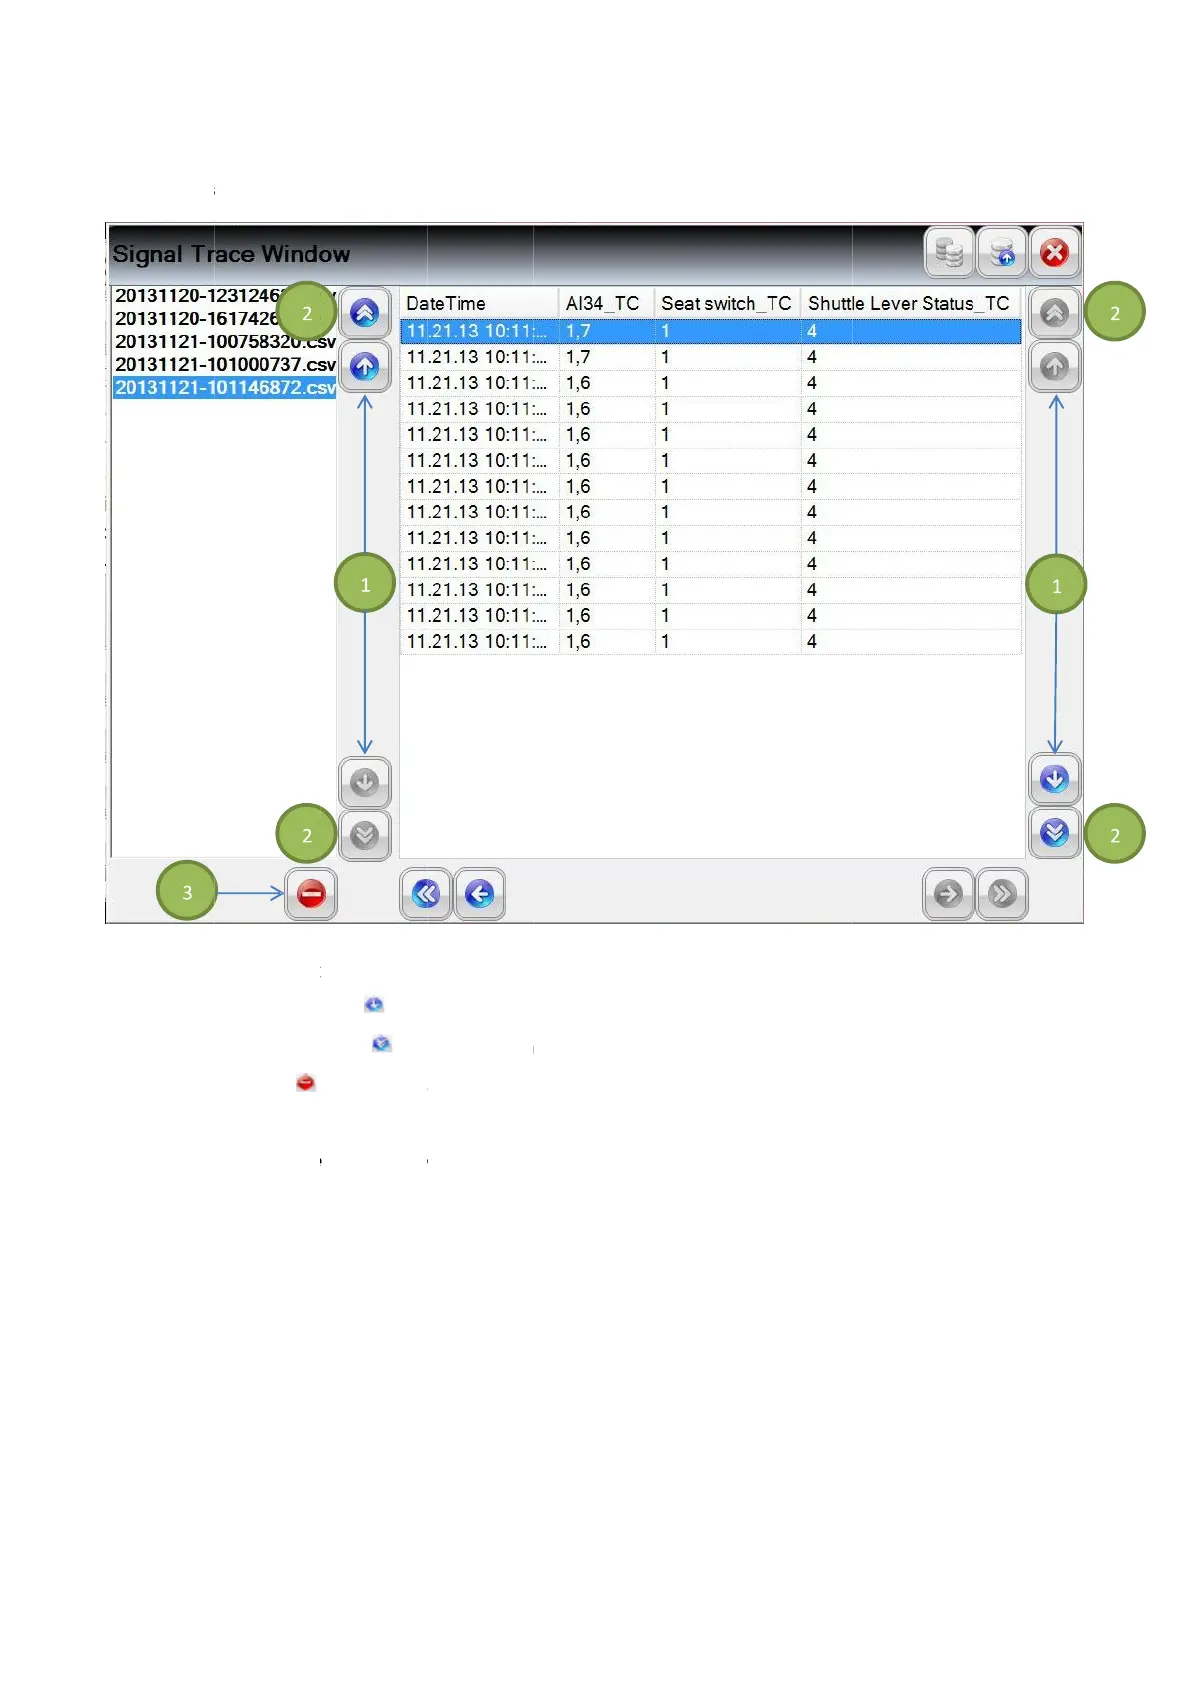This screenshot has height=1684, width=1191.
Task: Go to last columns with grey double-right arrow
Action: point(1002,893)
